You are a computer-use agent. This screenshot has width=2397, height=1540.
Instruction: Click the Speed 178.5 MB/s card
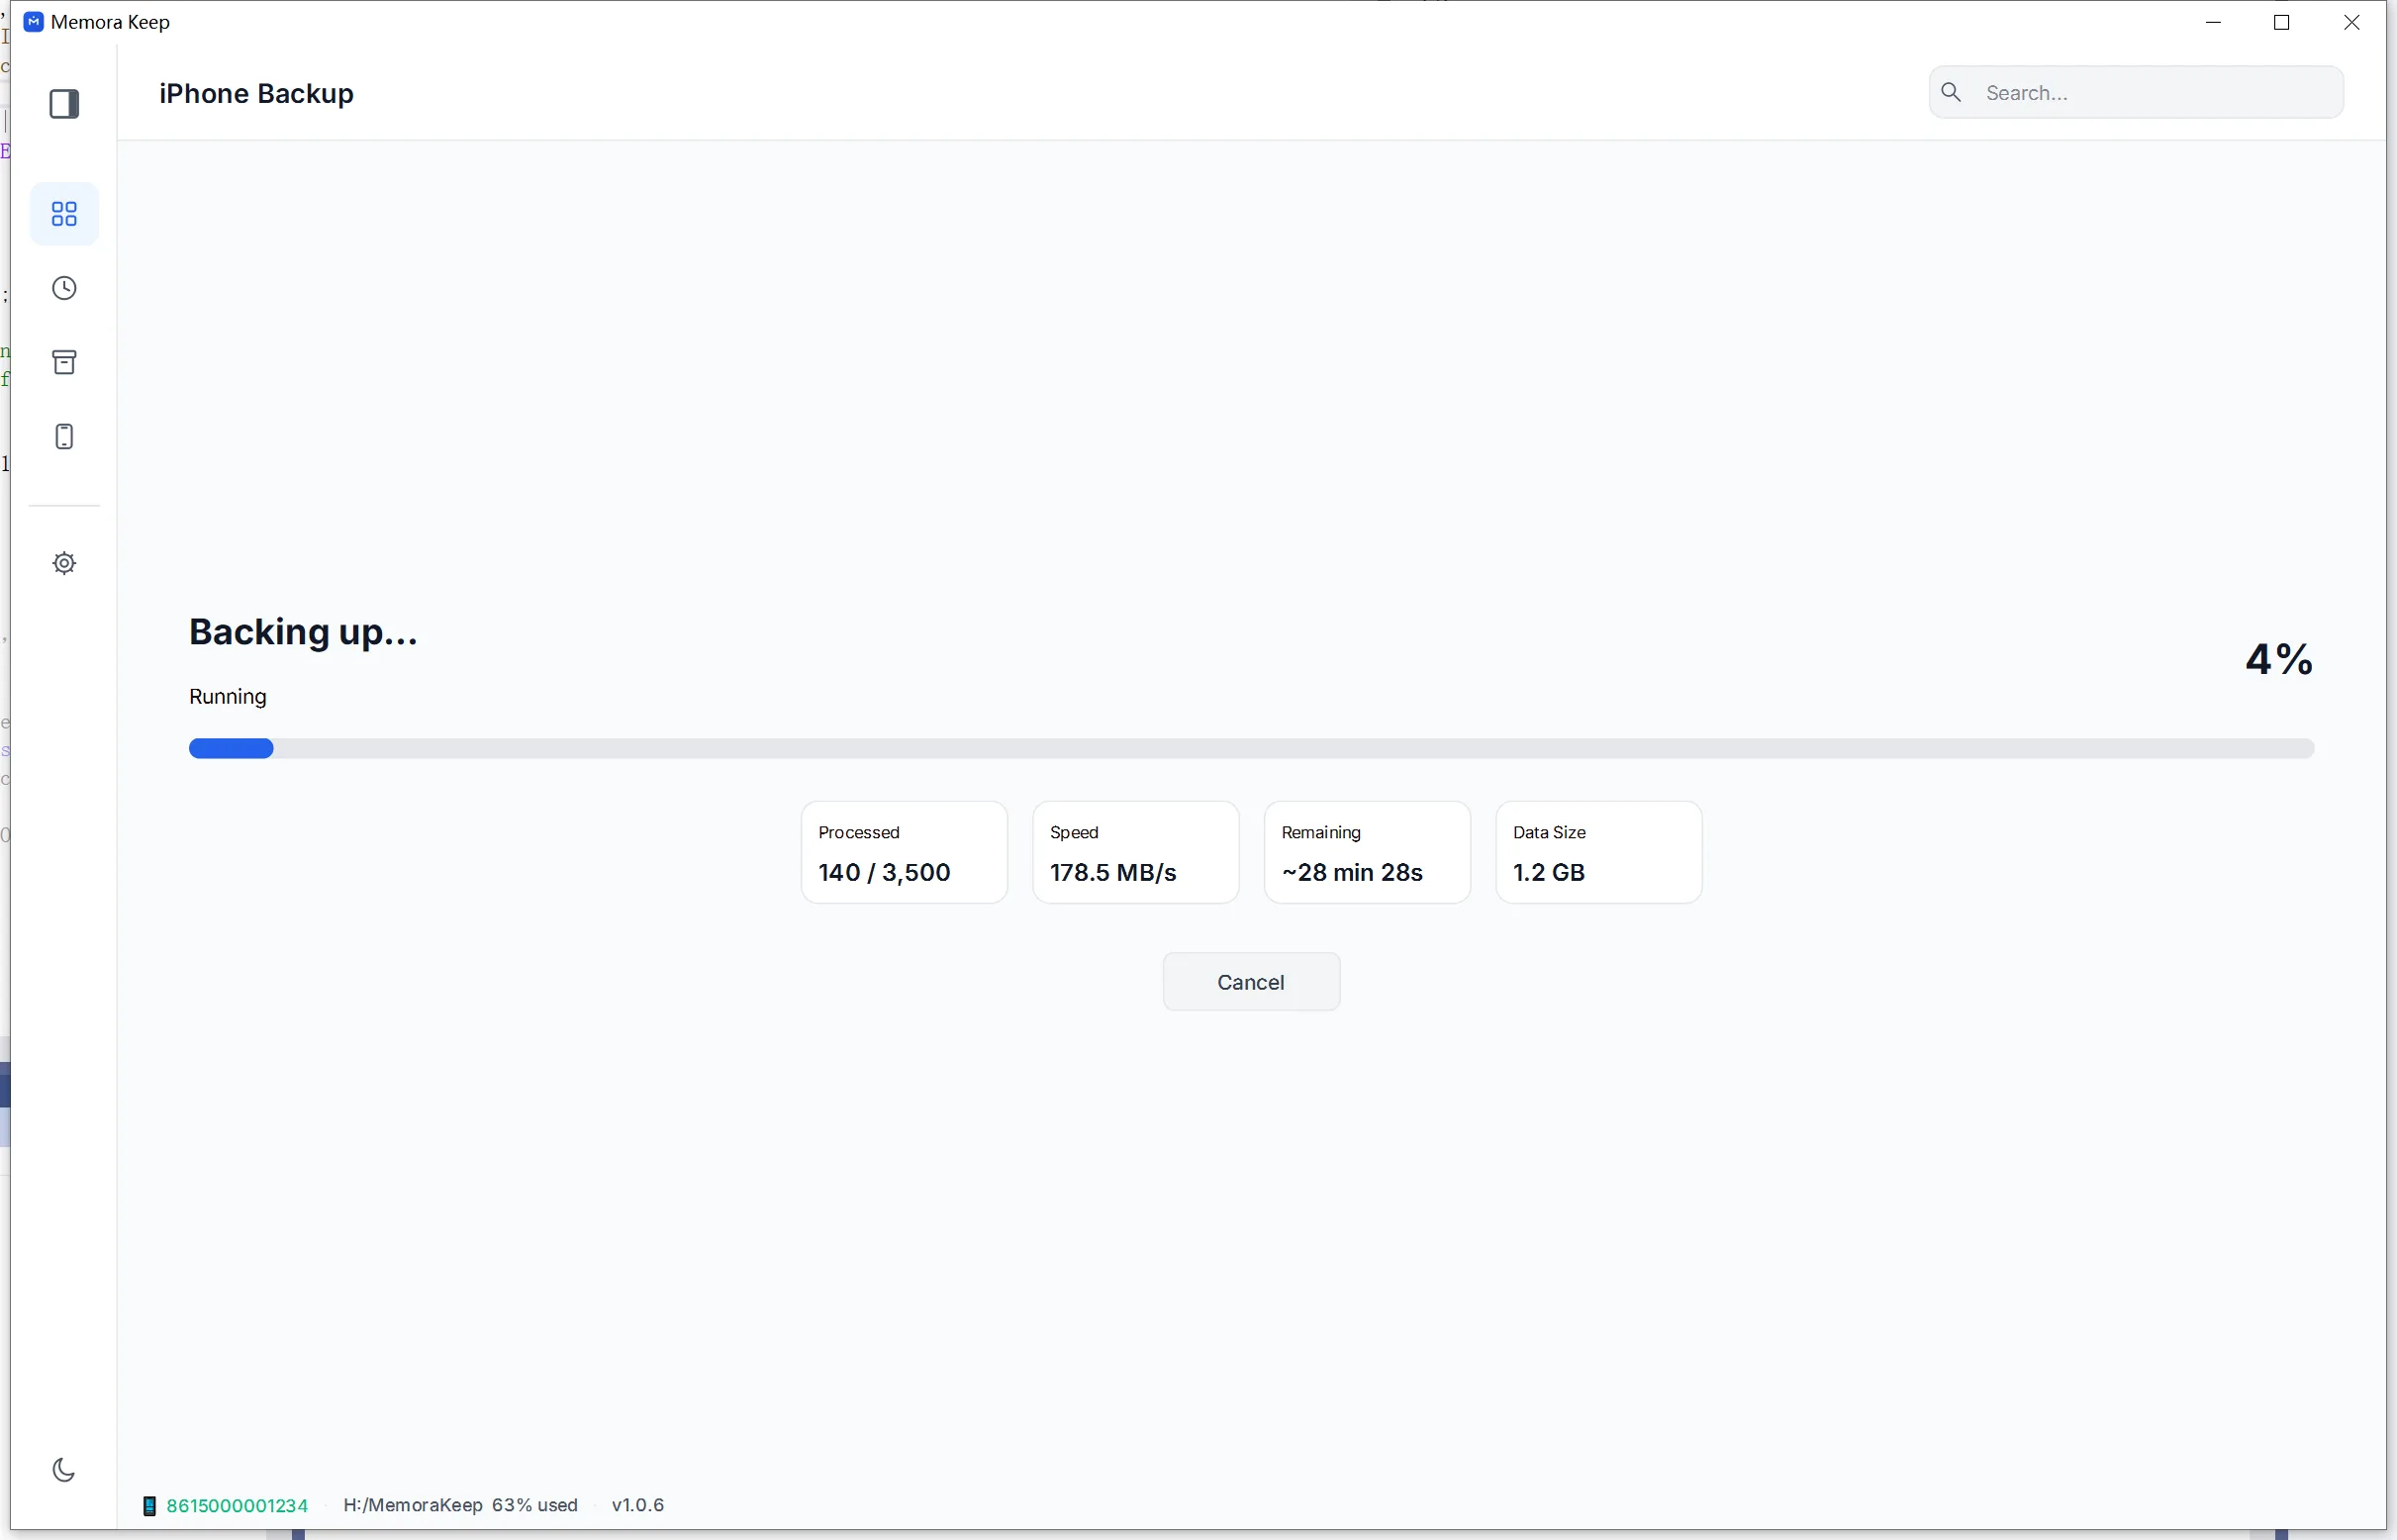pos(1135,853)
